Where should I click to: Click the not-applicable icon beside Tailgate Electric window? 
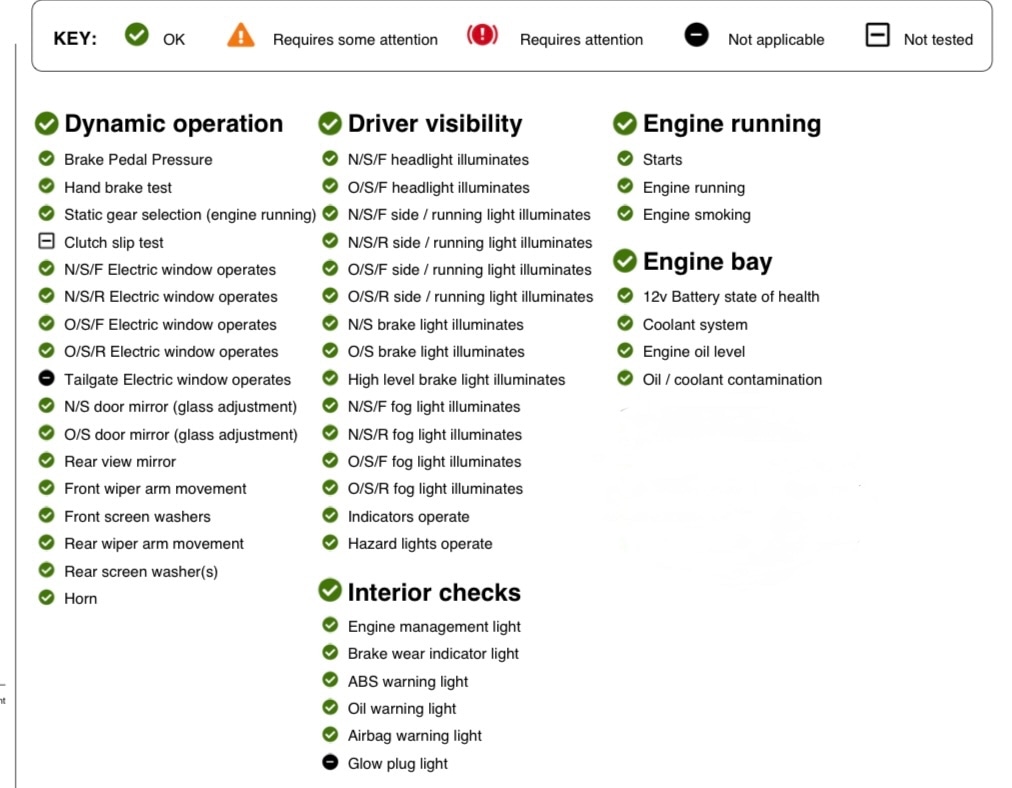click(x=46, y=379)
